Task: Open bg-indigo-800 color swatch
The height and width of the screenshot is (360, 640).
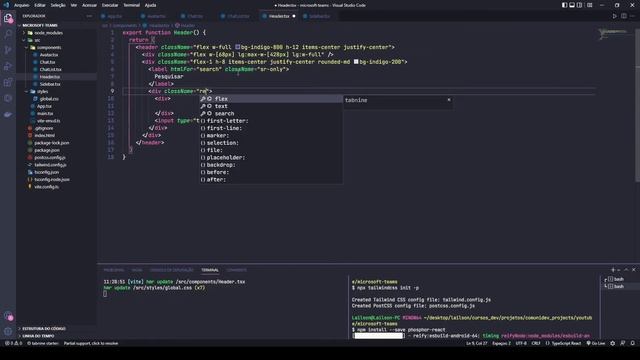Action: pos(237,47)
